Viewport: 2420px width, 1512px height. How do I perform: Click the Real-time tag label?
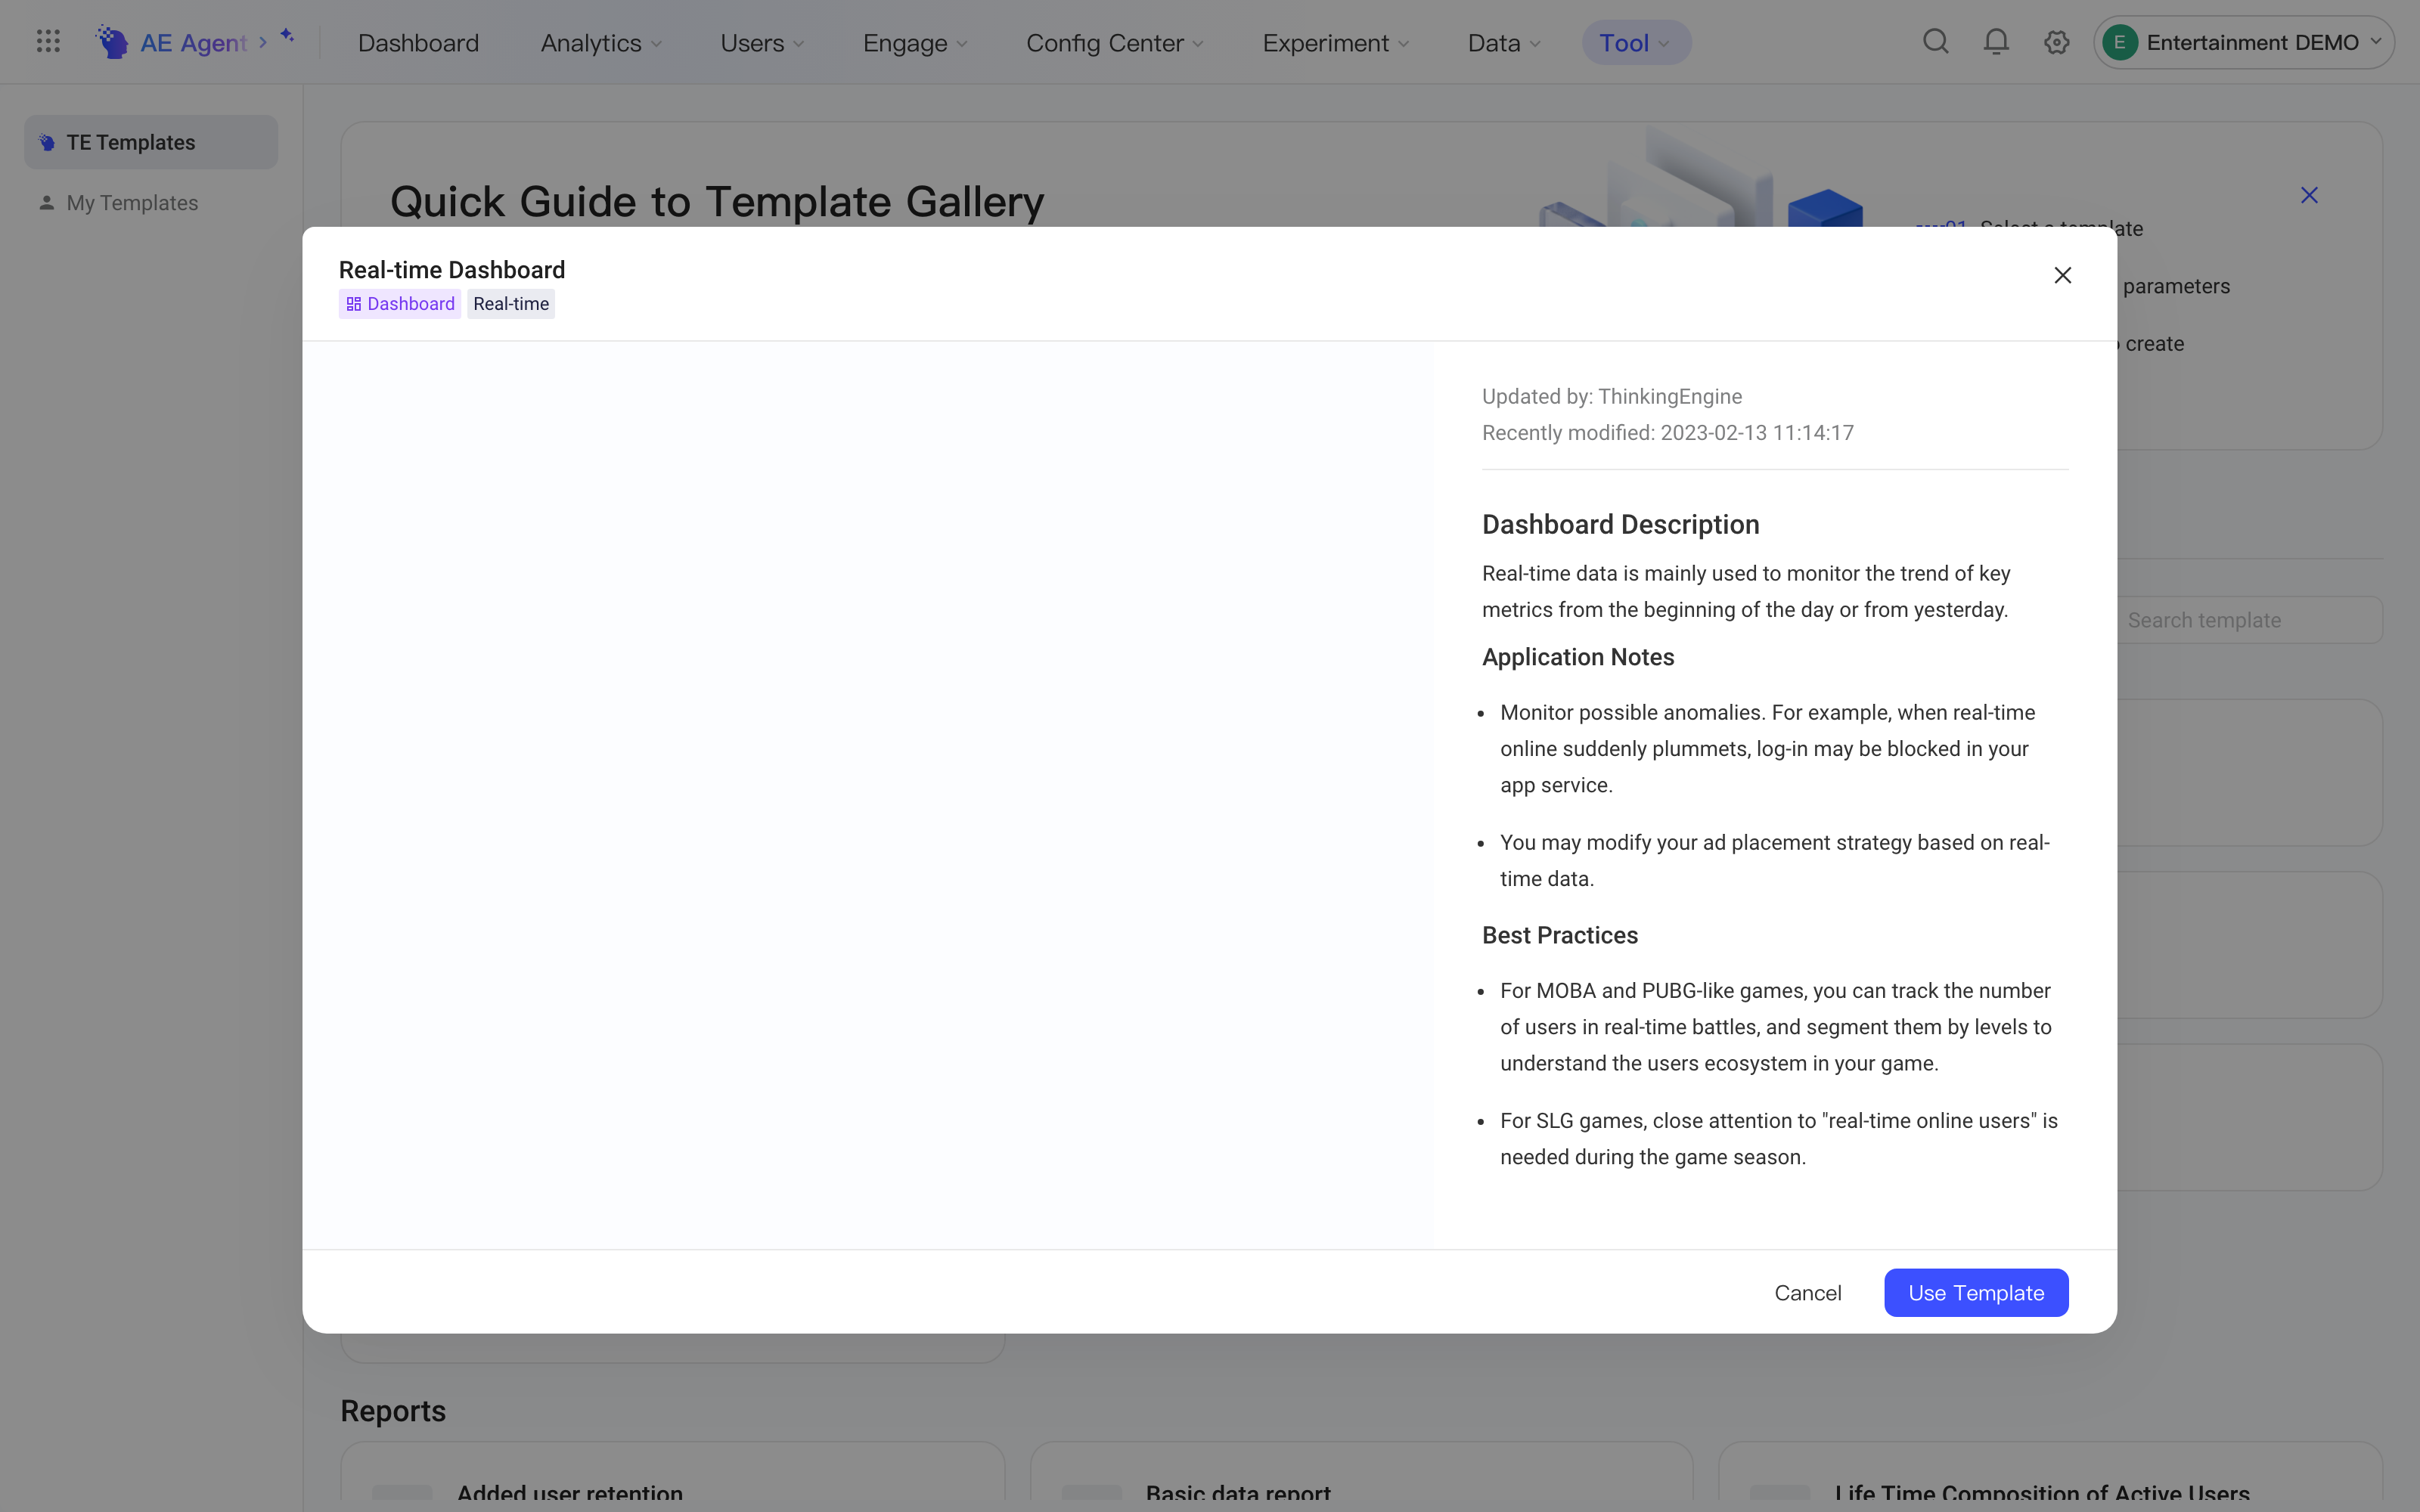[x=511, y=304]
